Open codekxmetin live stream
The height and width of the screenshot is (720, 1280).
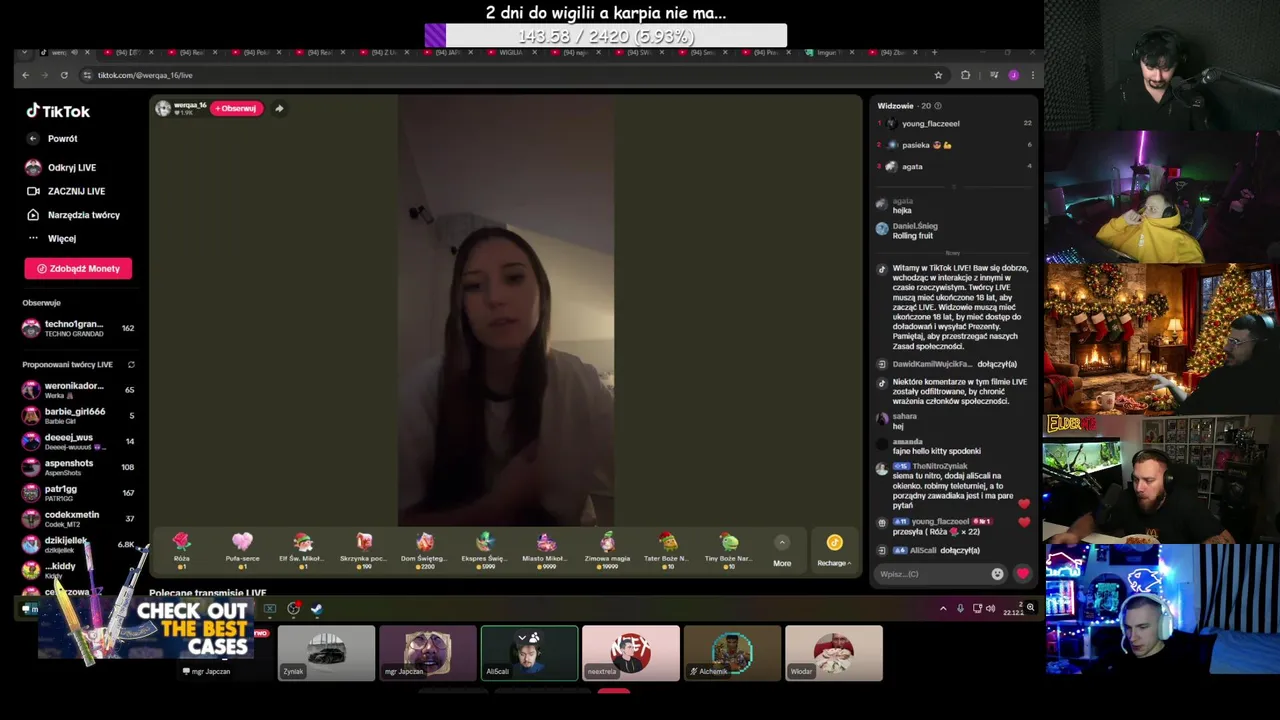tap(78, 519)
